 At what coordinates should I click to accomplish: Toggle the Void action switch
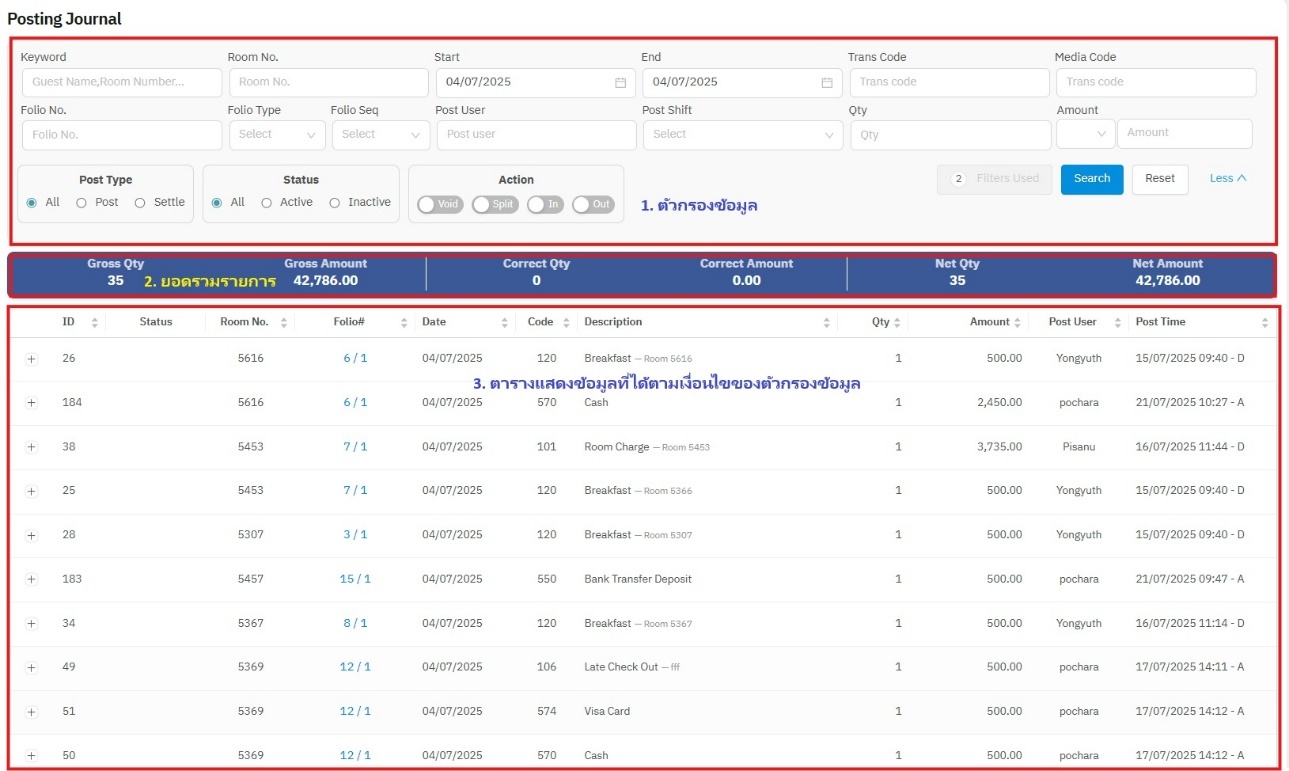(x=440, y=204)
